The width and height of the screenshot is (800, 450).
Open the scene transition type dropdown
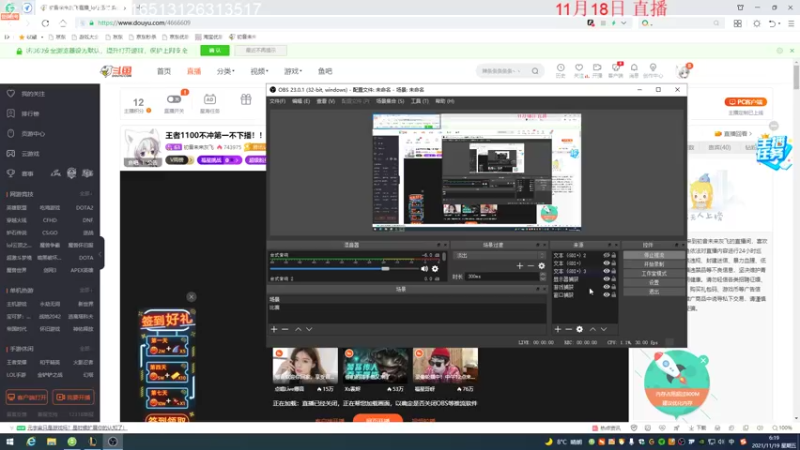(498, 256)
